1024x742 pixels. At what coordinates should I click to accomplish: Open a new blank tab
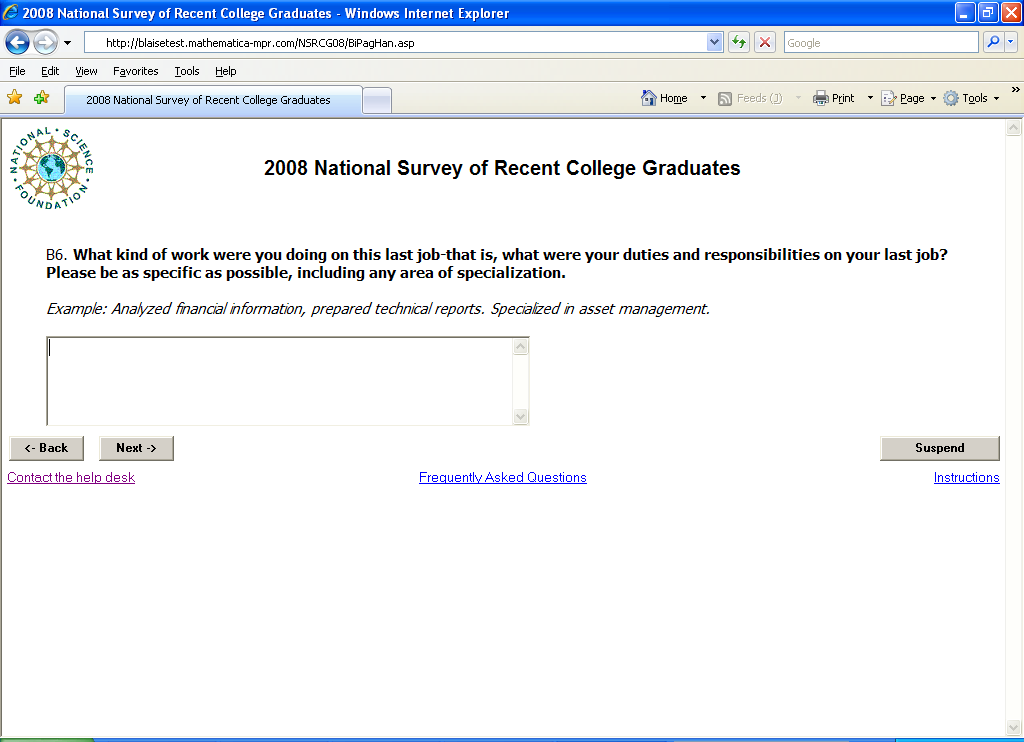click(377, 101)
